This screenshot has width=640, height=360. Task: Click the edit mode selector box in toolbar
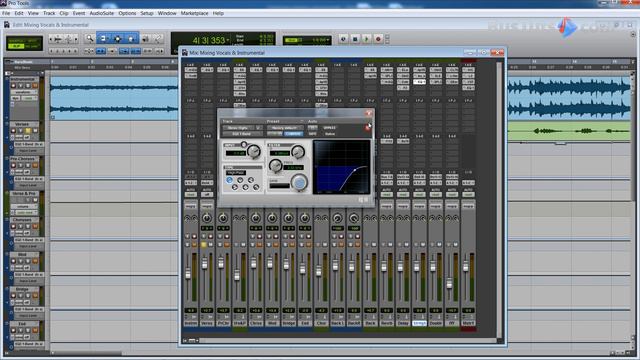24,43
